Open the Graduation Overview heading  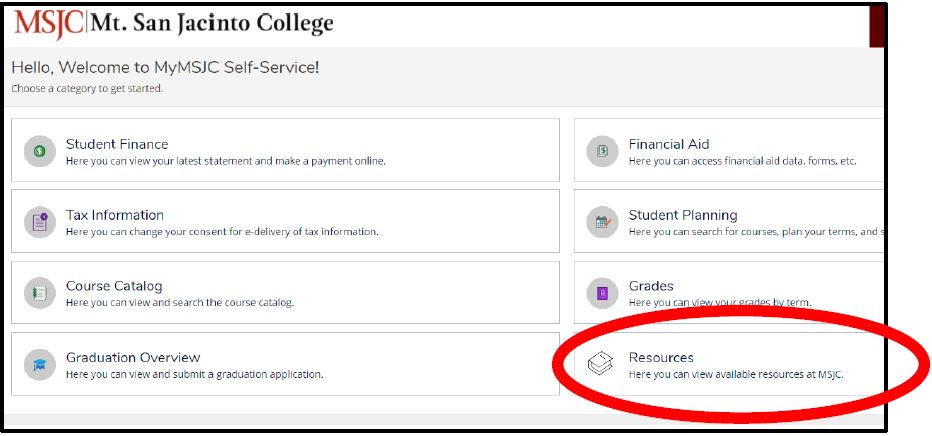(x=133, y=357)
